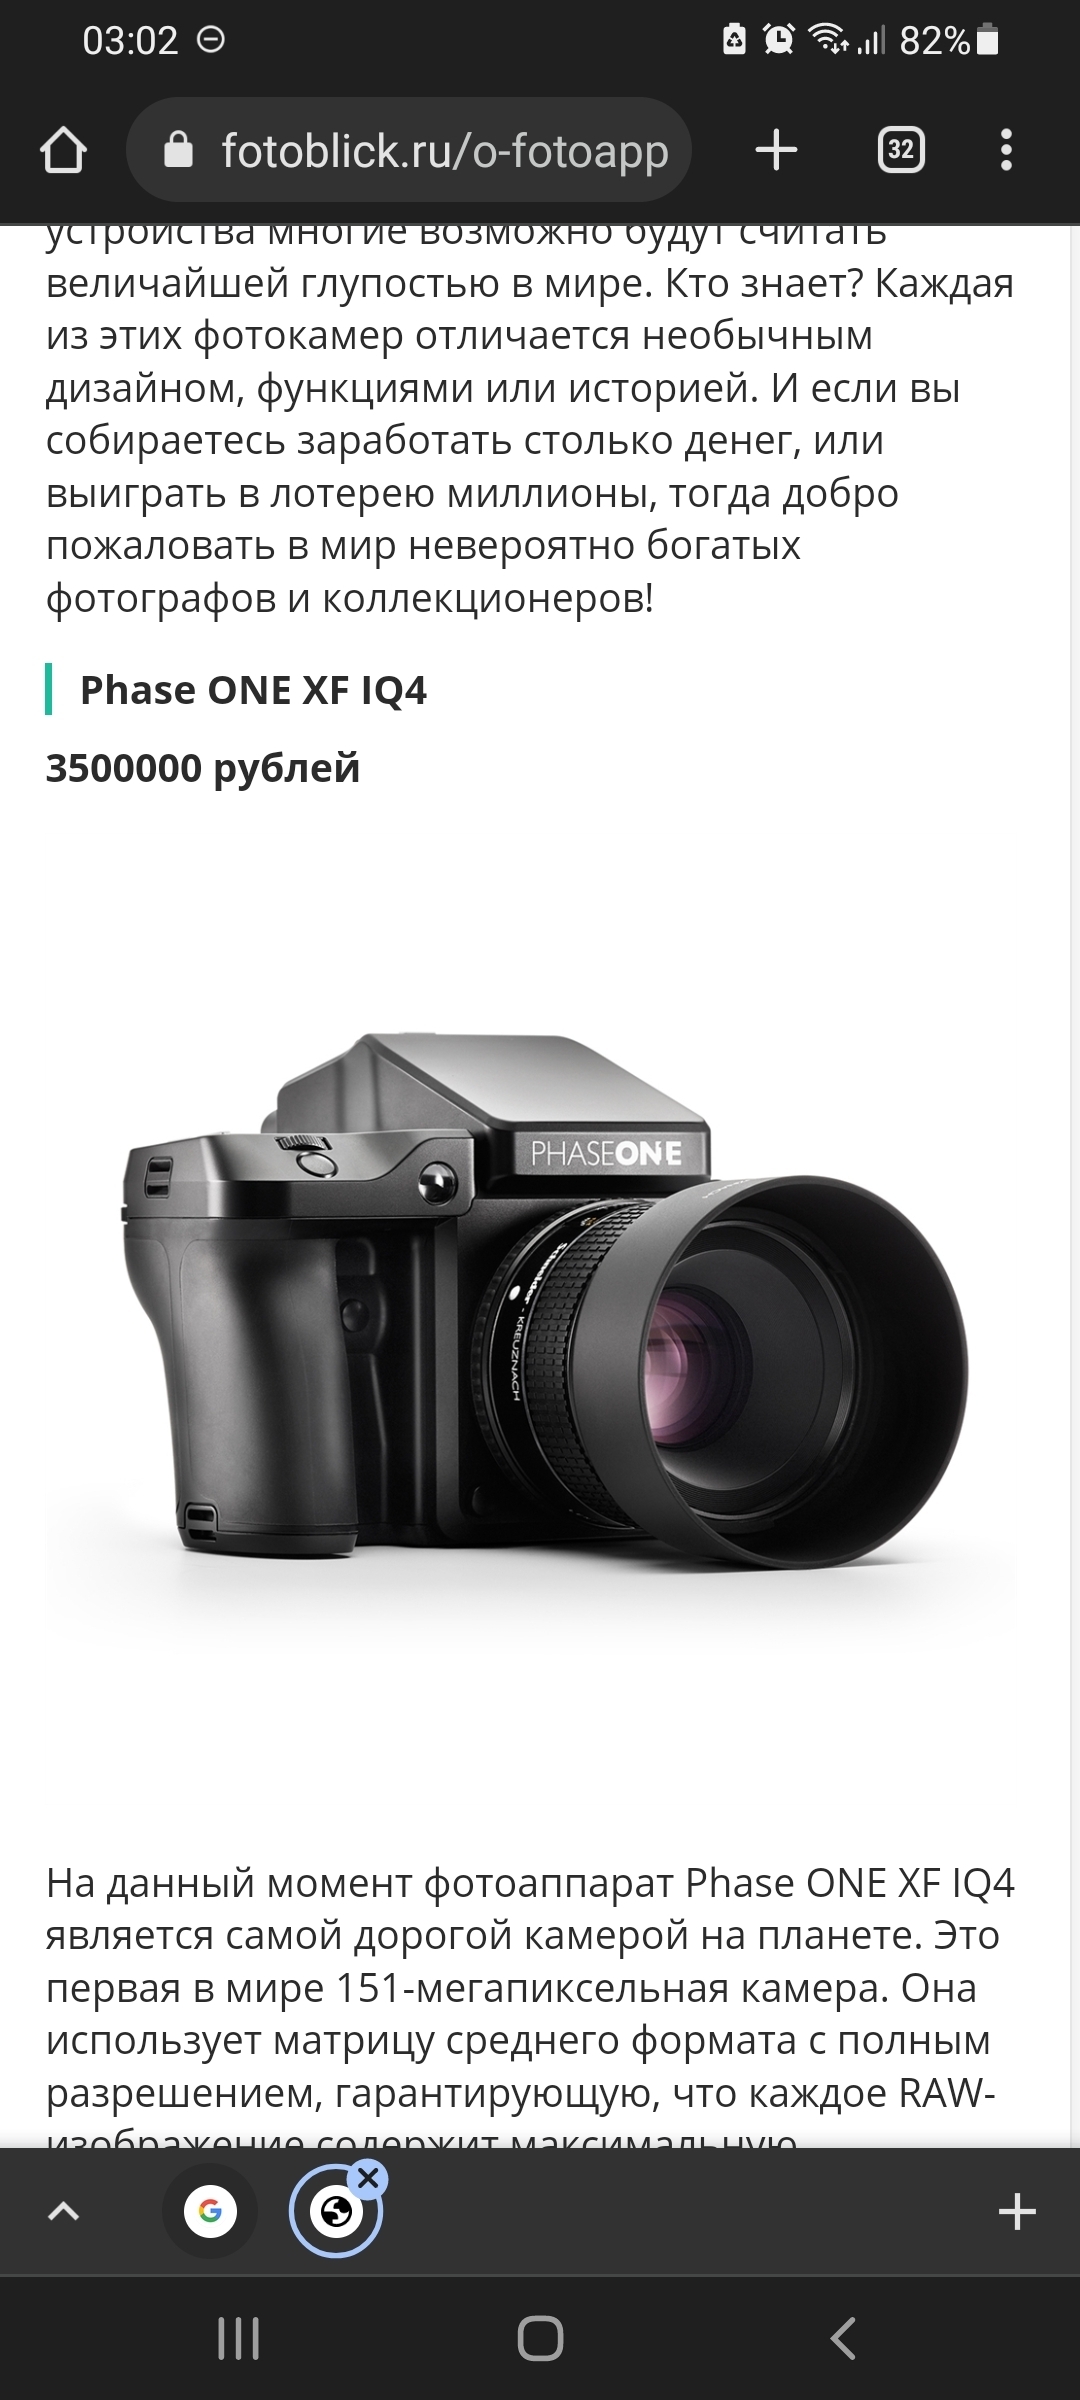Tap the Android back navigation button
The height and width of the screenshot is (2400, 1080).
(843, 2339)
